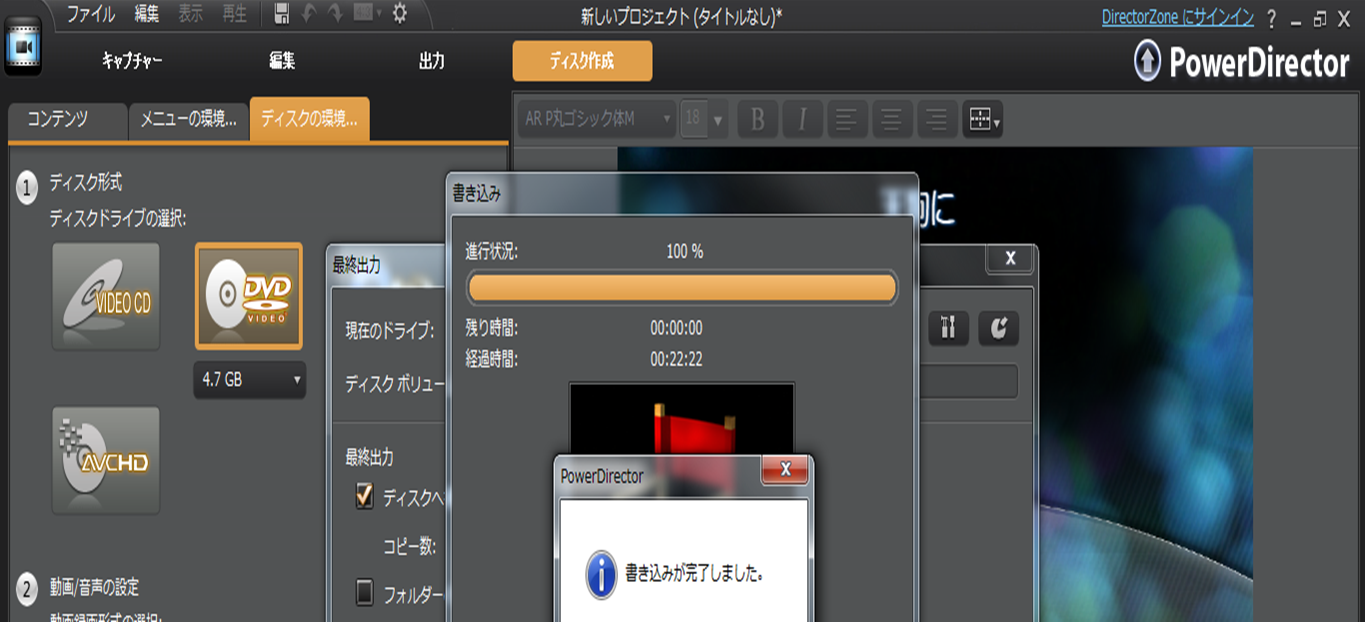Screen dimensions: 1365x622
Task: Open the メニューの環境... tab
Action: click(x=188, y=120)
